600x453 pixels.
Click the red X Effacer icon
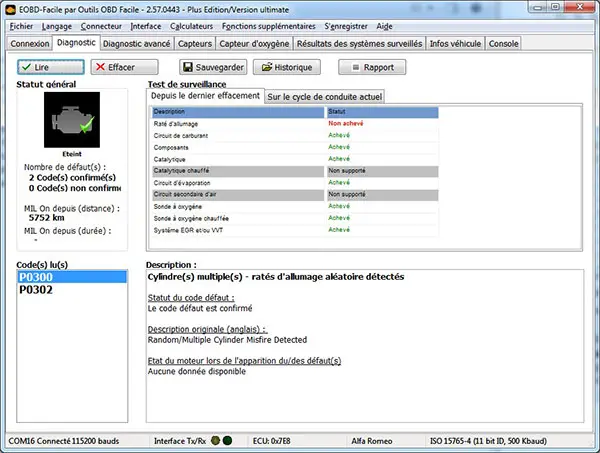tap(100, 67)
